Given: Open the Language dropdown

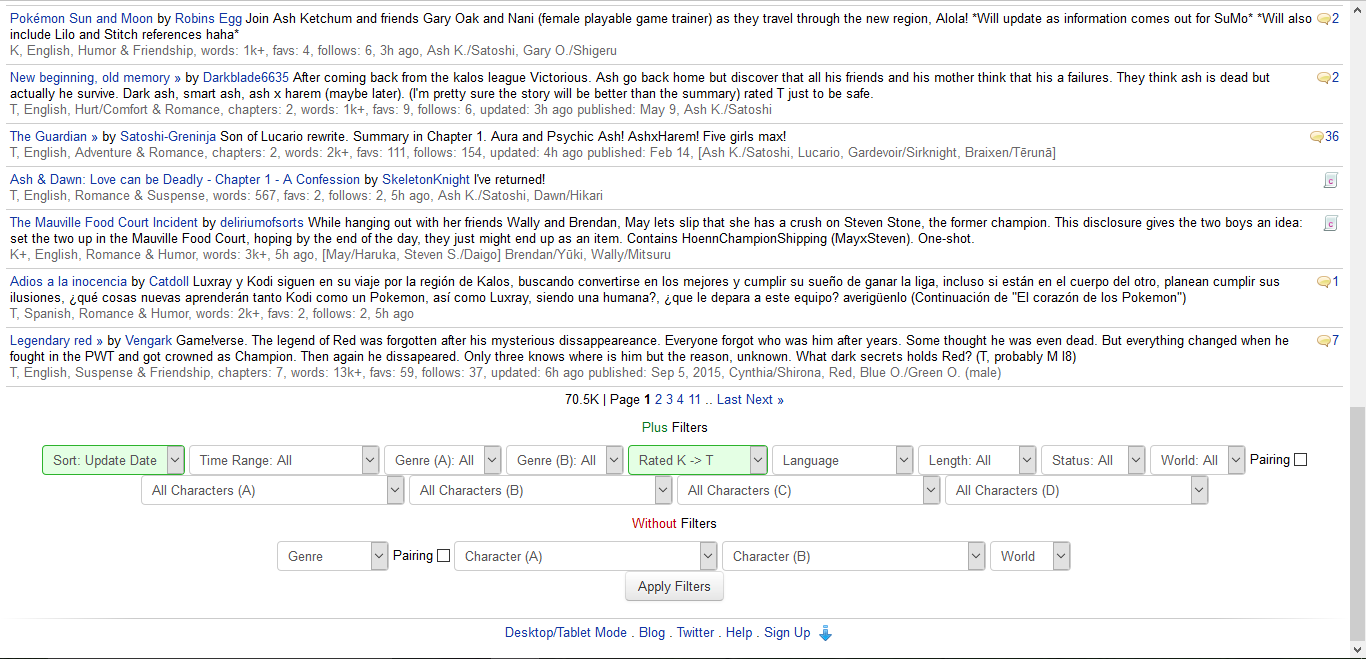Looking at the screenshot, I should pyautogui.click(x=842, y=460).
